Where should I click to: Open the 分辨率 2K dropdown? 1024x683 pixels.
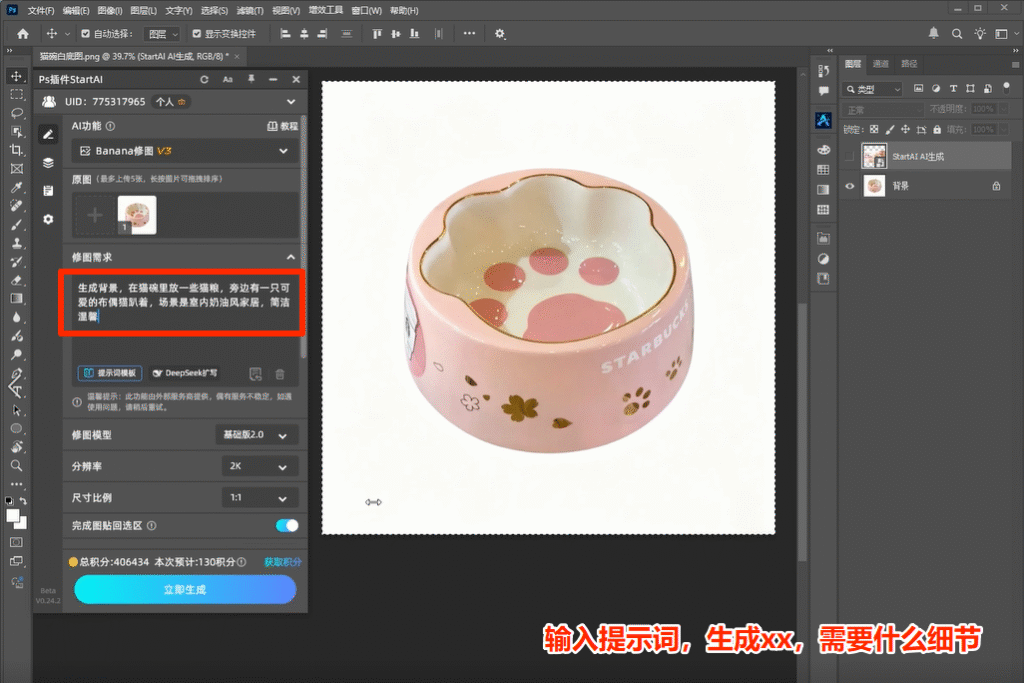click(x=260, y=466)
